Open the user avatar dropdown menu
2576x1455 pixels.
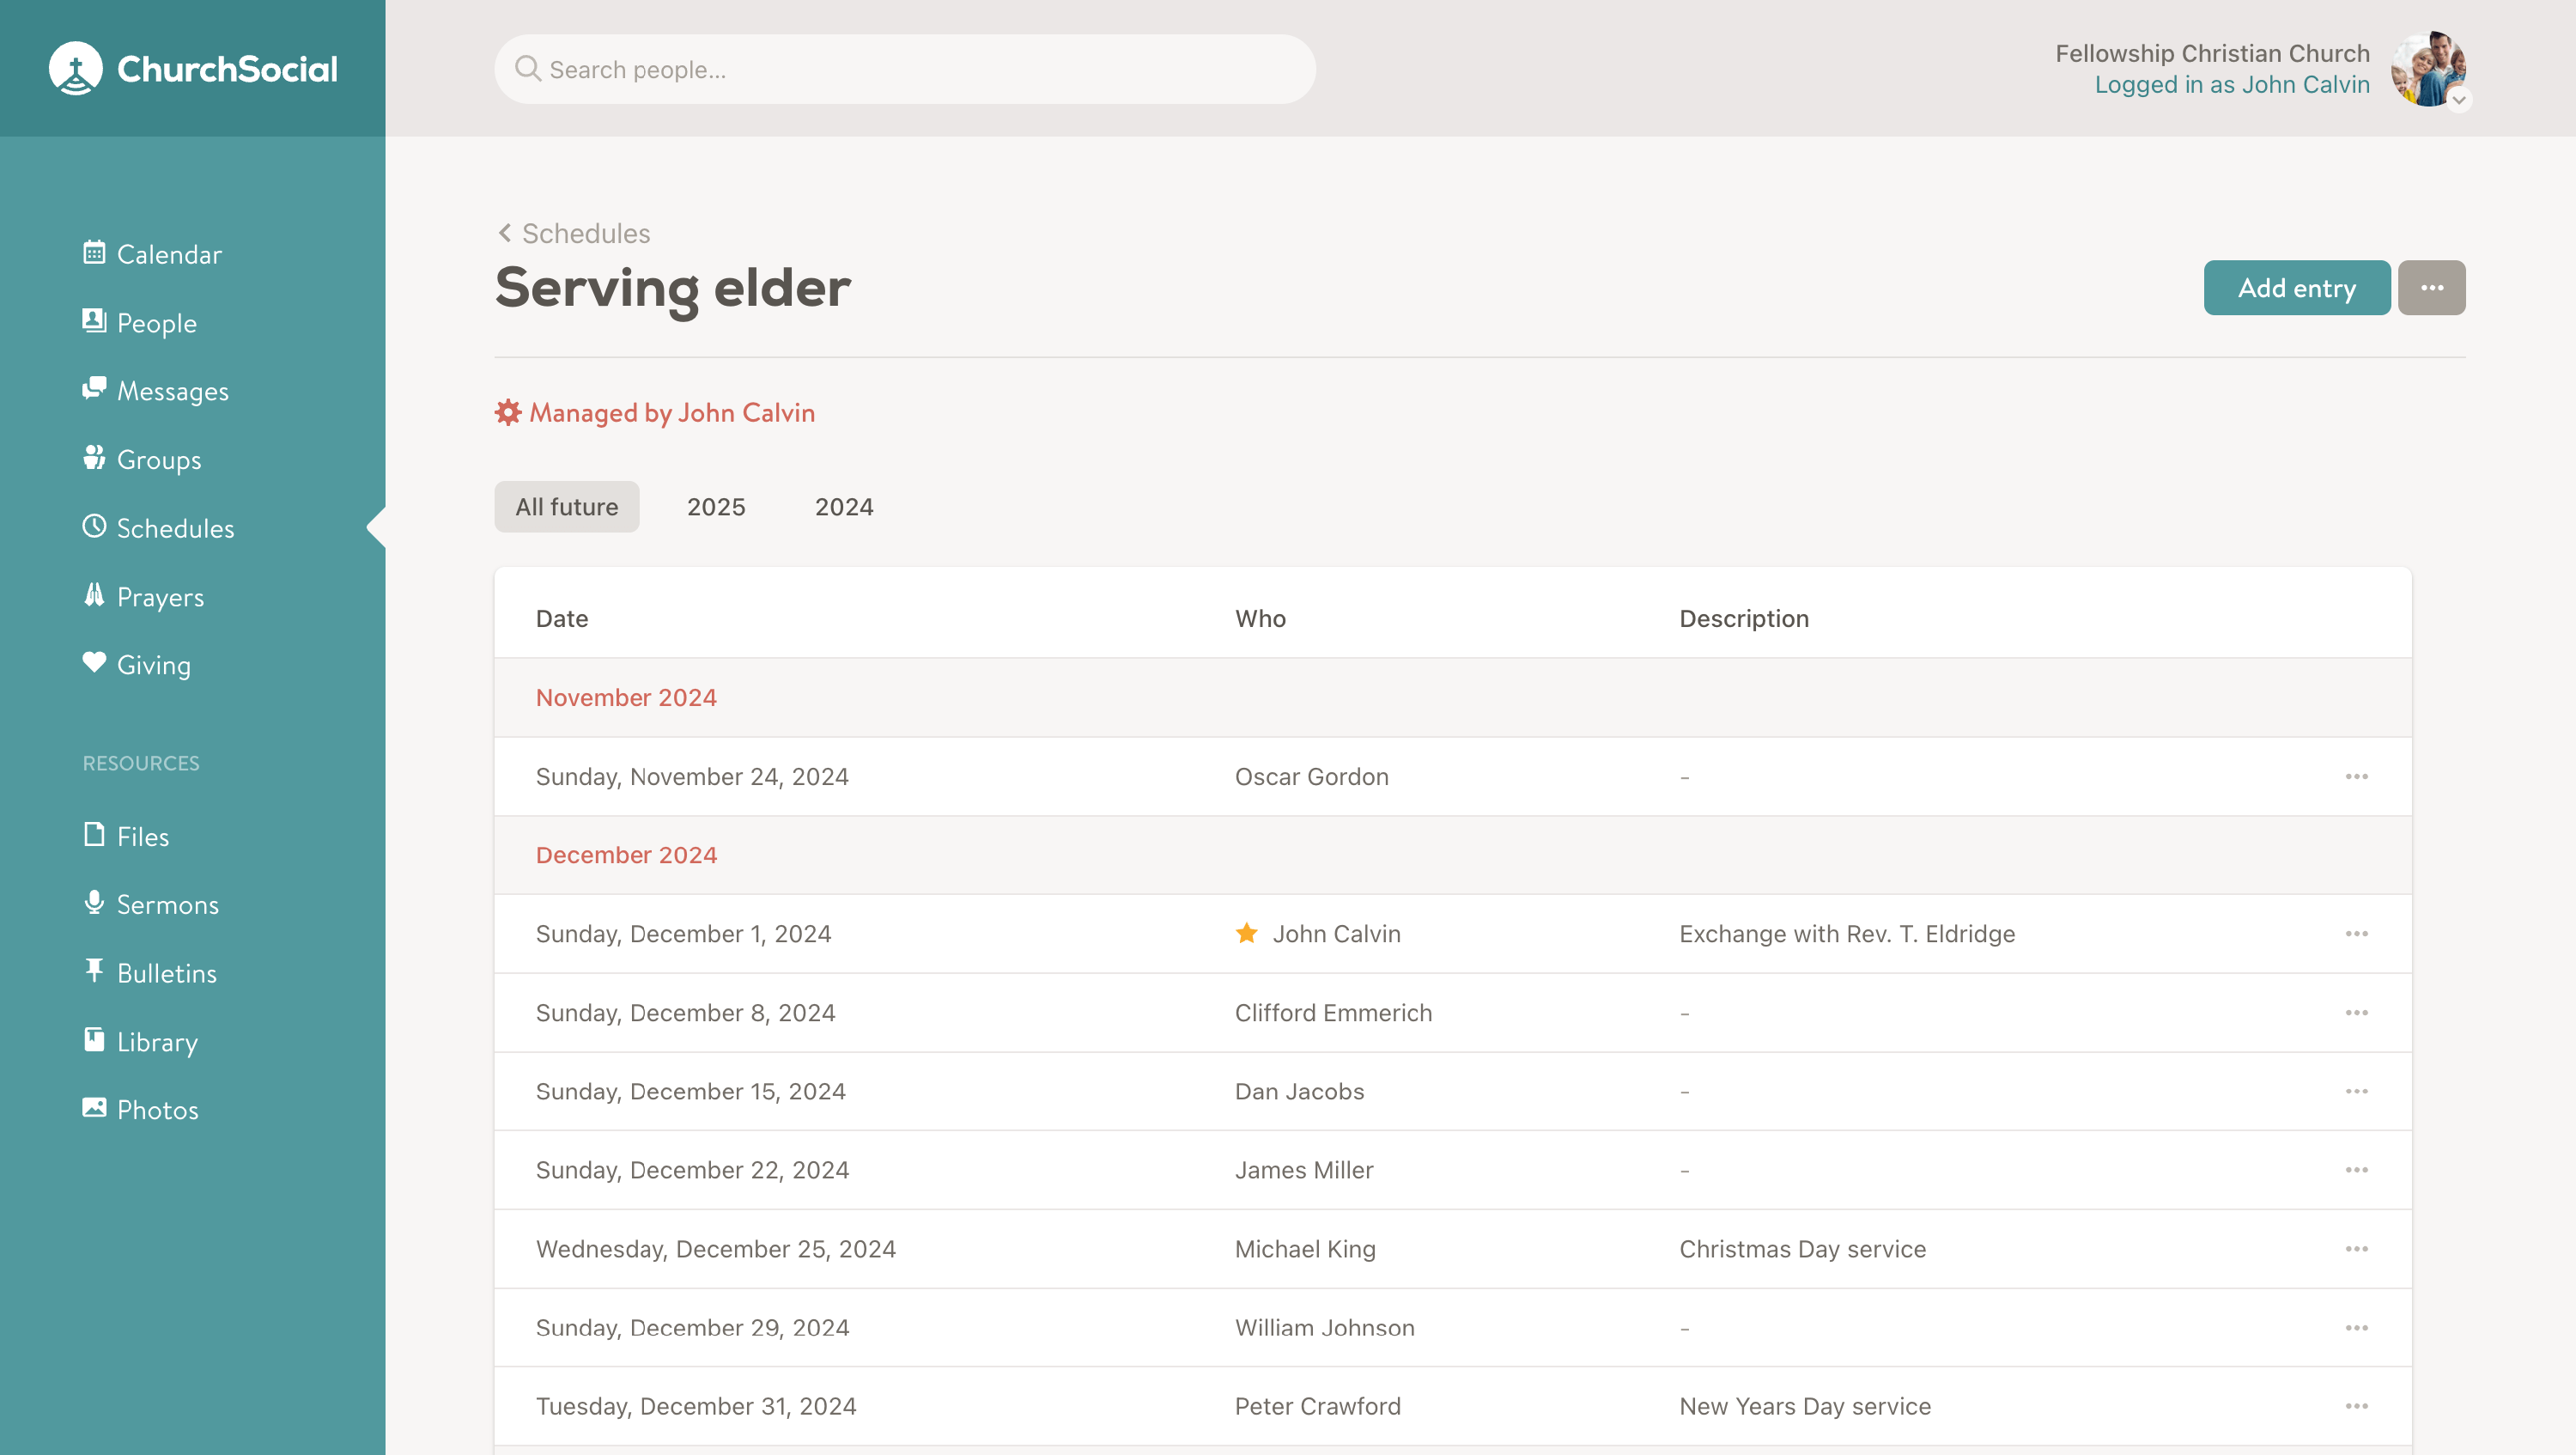click(2428, 68)
